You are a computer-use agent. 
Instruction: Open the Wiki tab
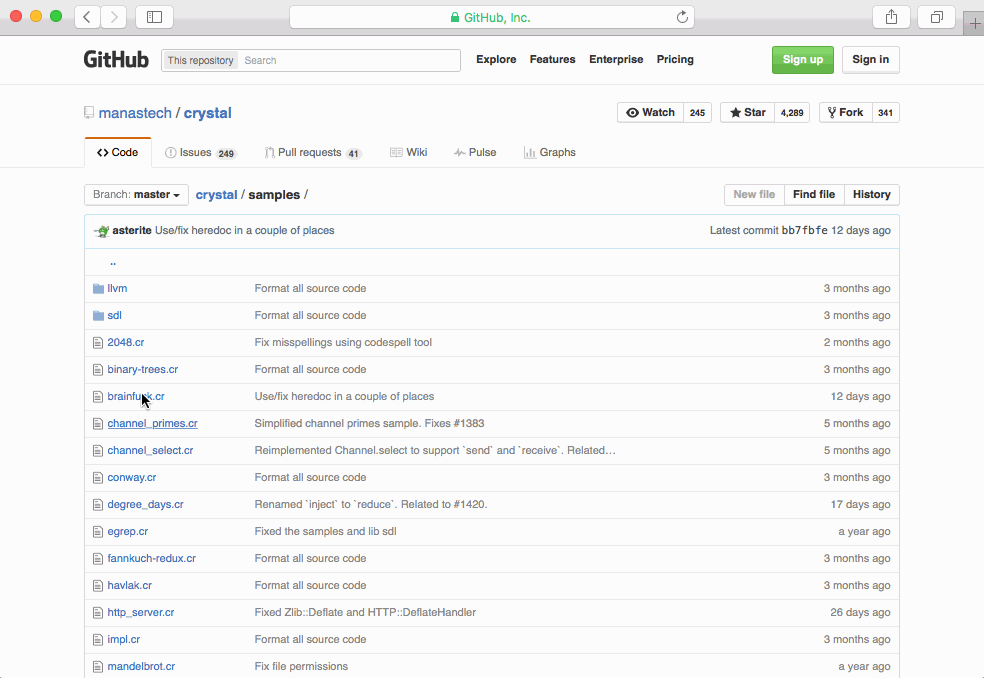[409, 153]
